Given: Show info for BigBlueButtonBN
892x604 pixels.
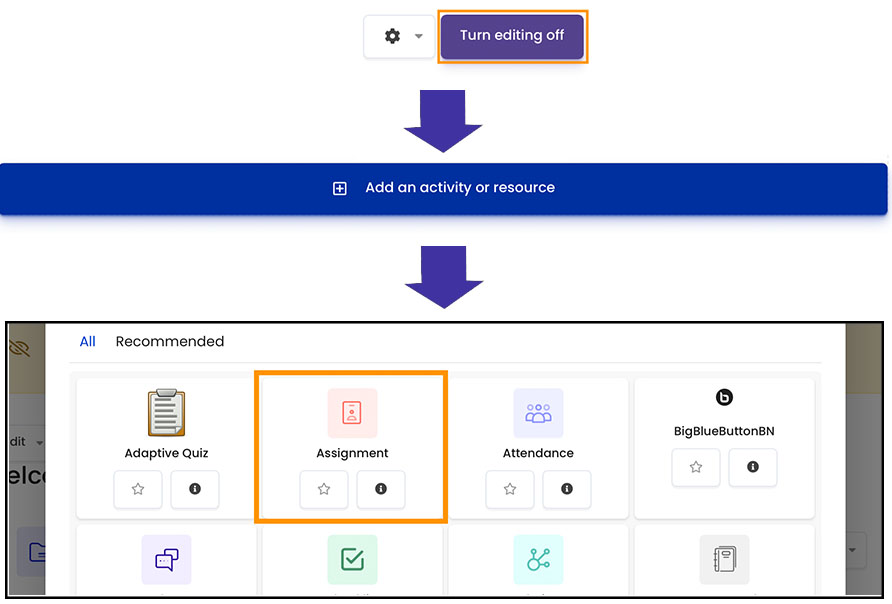Looking at the screenshot, I should (753, 467).
